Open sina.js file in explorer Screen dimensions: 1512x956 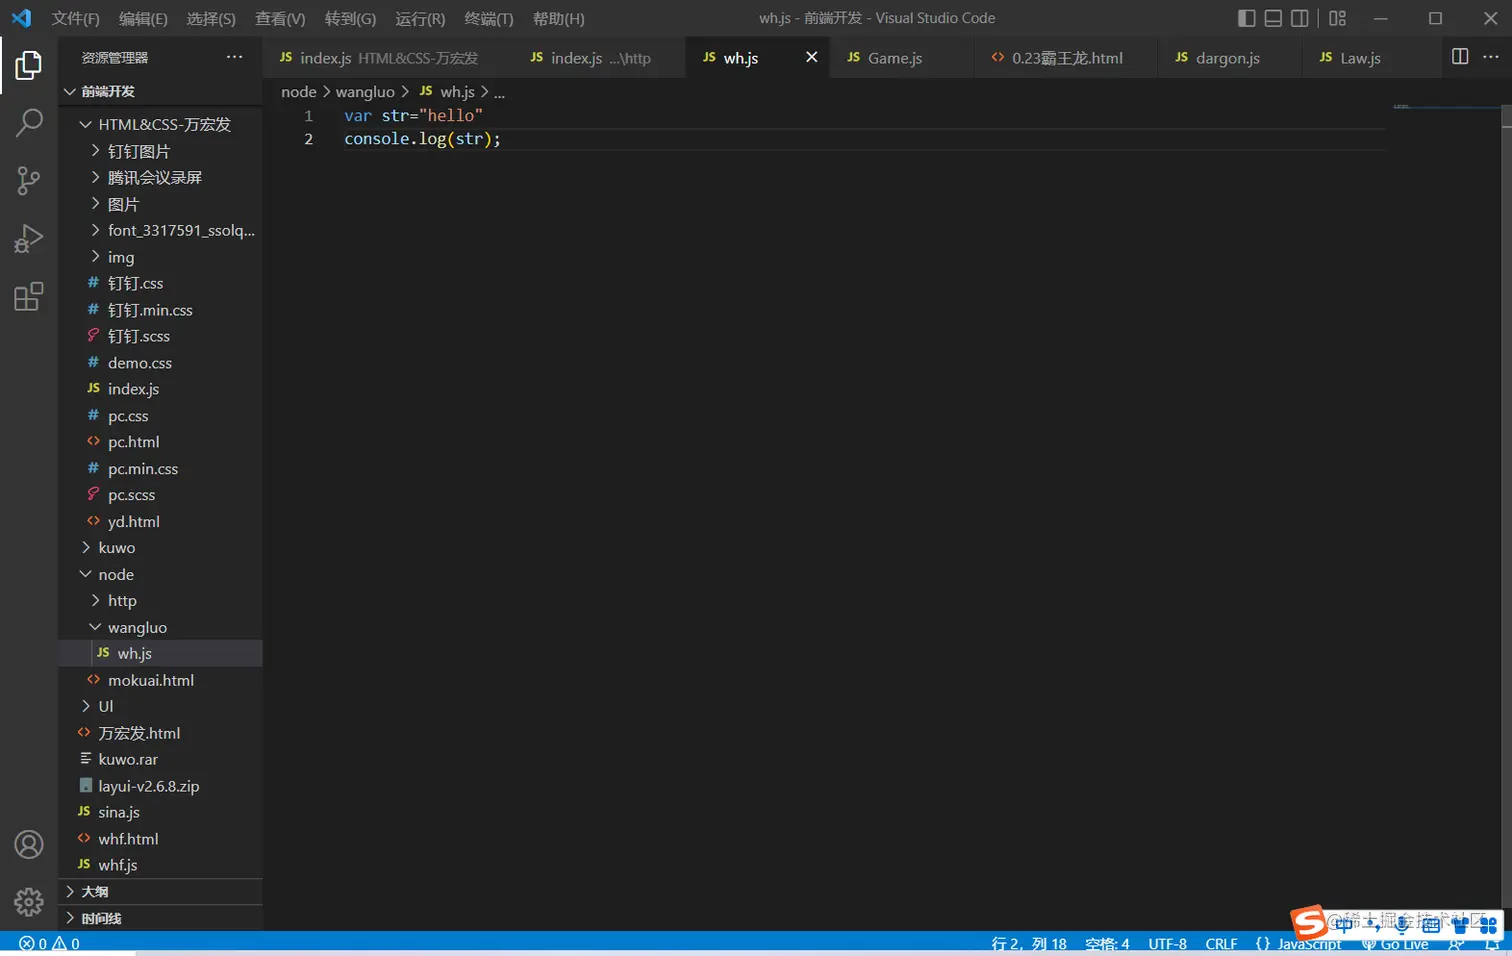(x=160, y=812)
